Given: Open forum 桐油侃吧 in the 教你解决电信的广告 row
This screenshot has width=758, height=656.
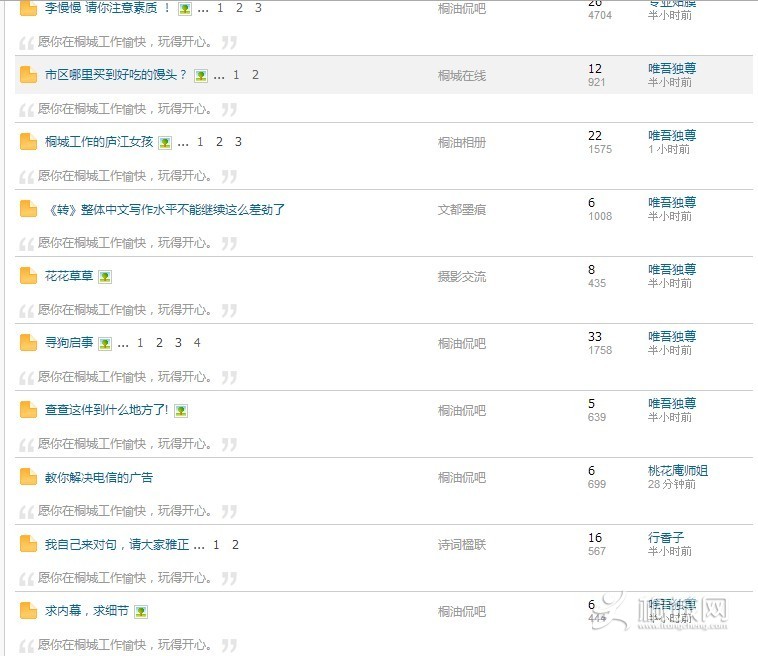Looking at the screenshot, I should click(x=462, y=478).
